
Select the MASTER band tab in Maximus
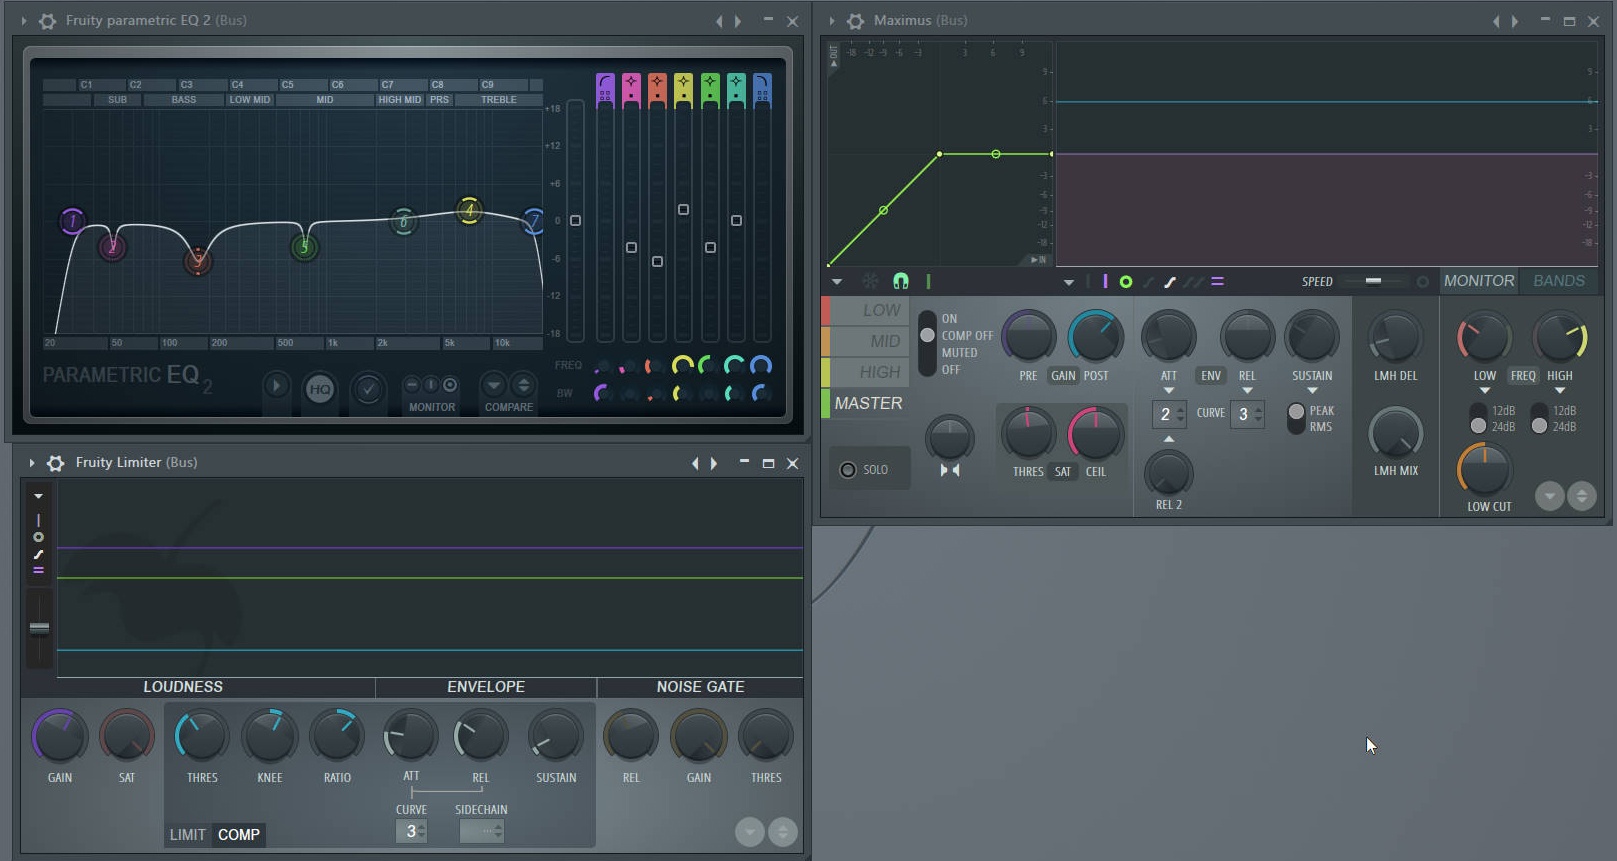[867, 404]
